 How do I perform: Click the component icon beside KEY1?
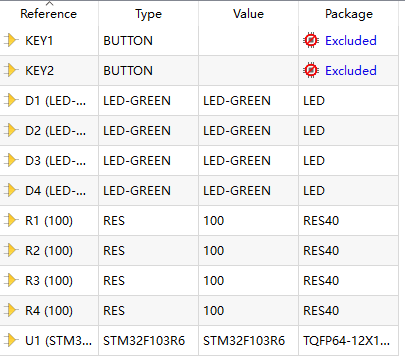coord(11,40)
